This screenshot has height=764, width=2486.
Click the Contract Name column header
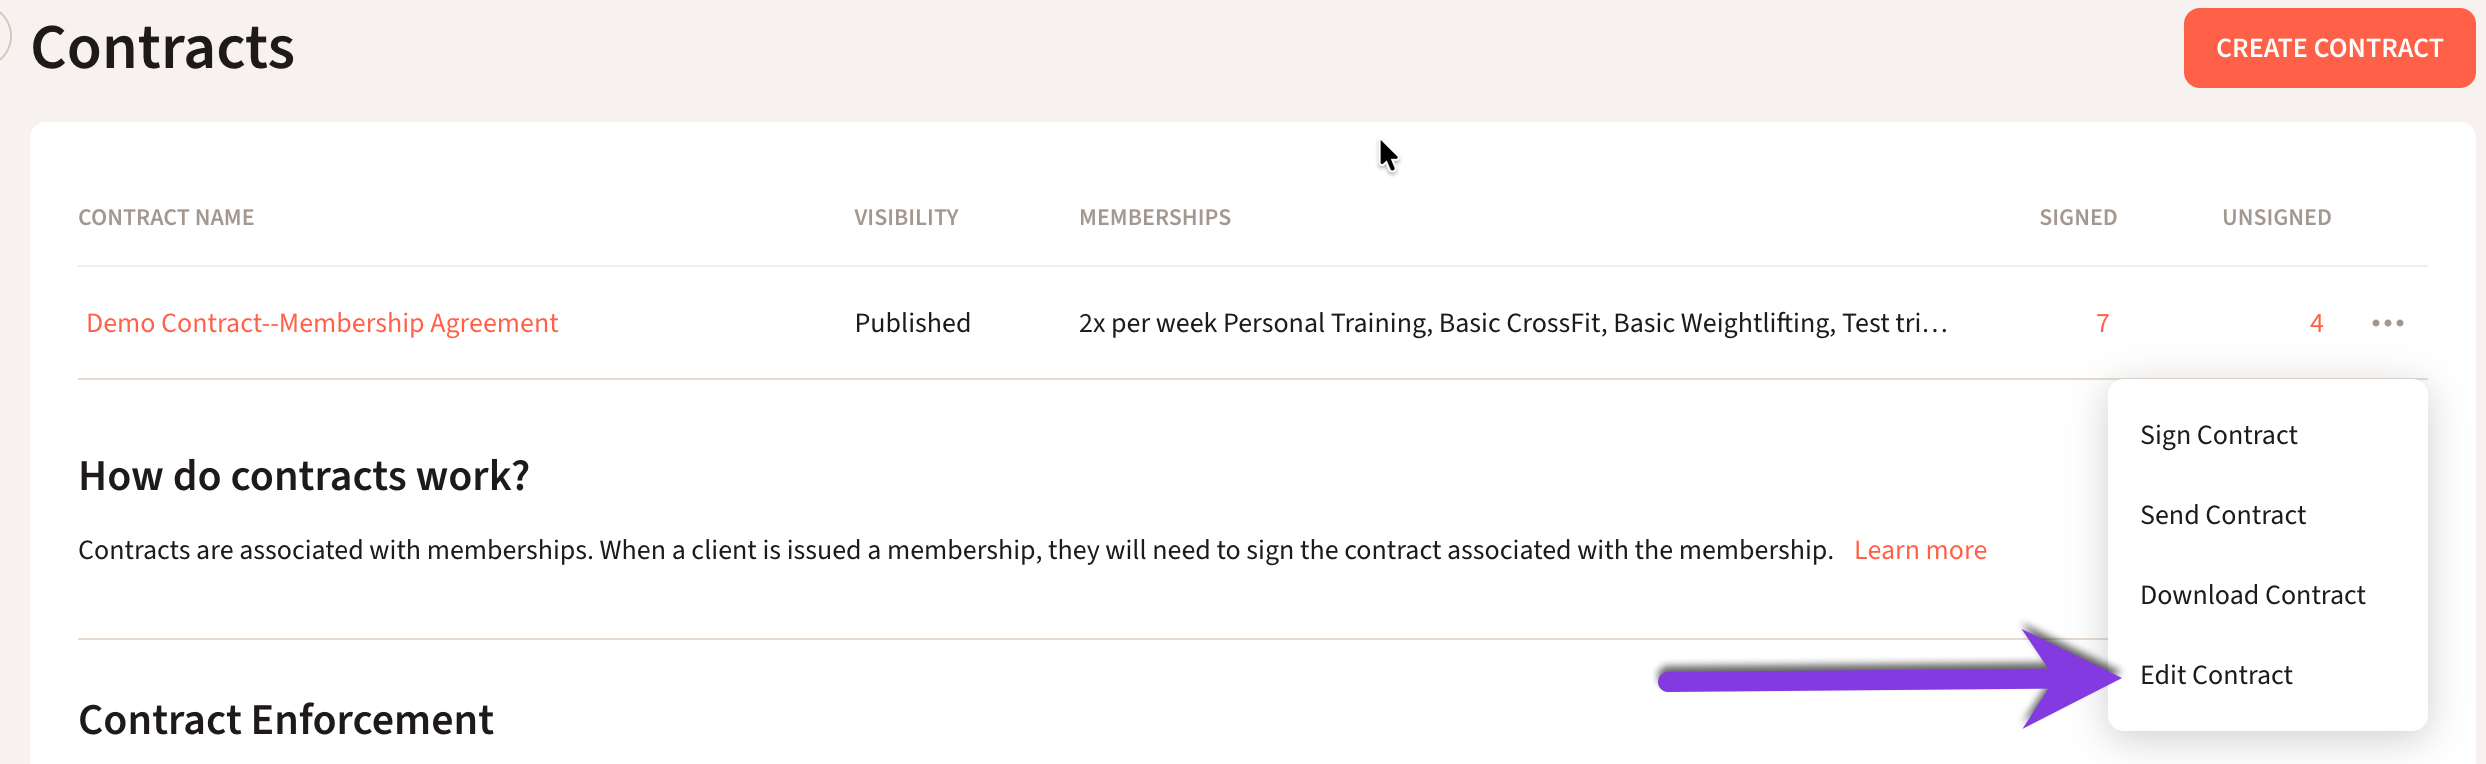click(166, 217)
